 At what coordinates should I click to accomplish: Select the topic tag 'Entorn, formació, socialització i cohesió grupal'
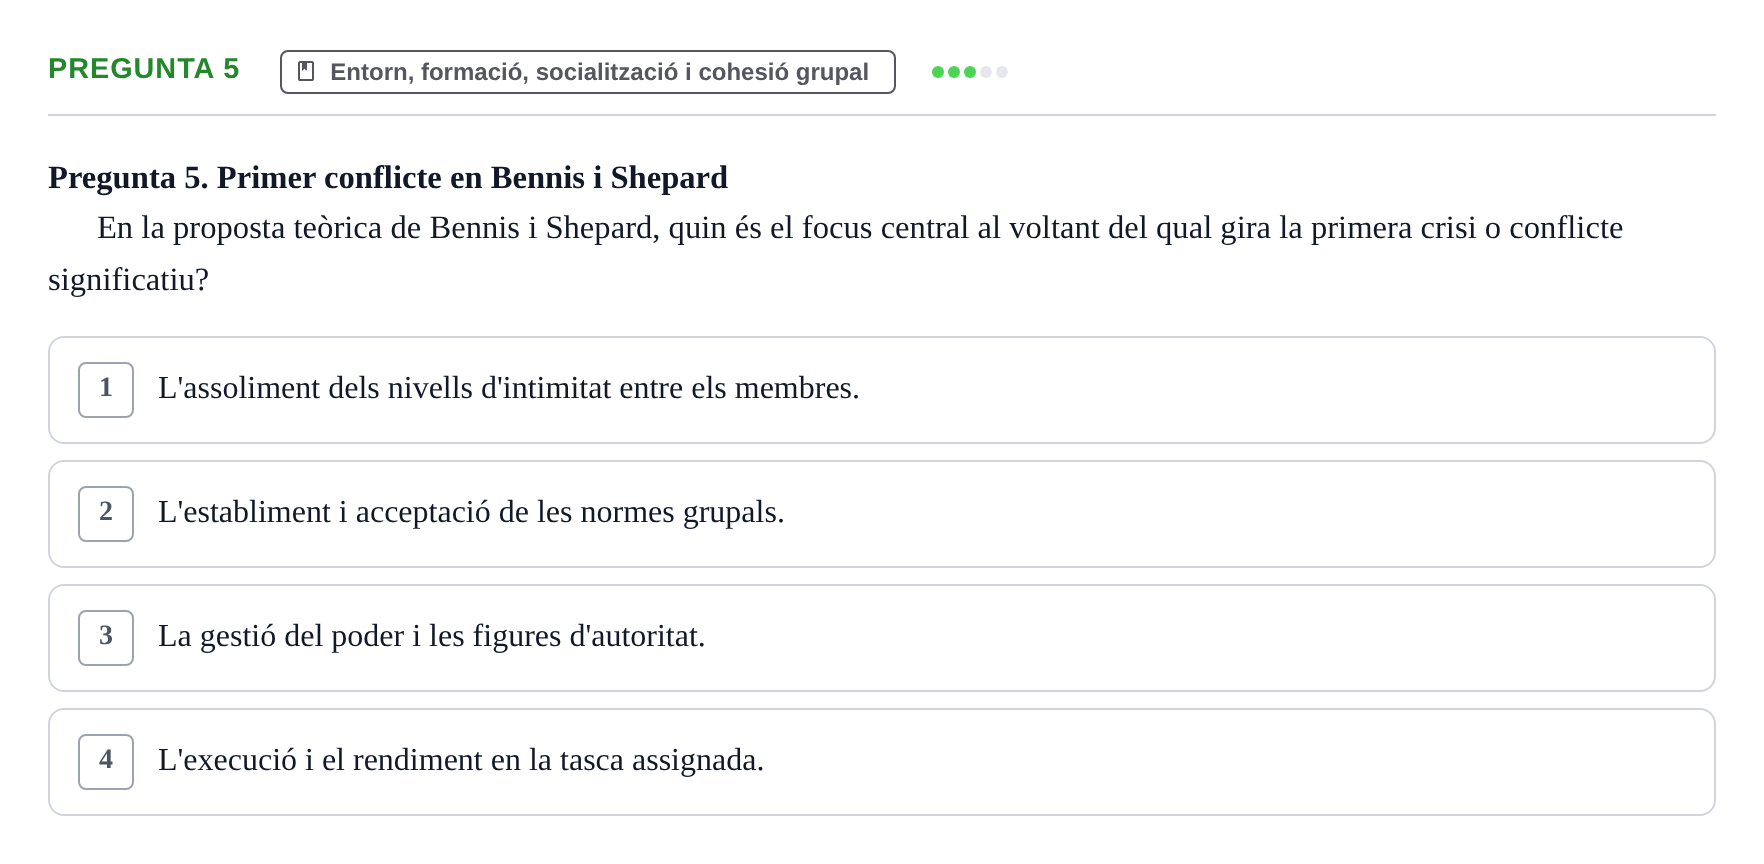click(x=588, y=72)
